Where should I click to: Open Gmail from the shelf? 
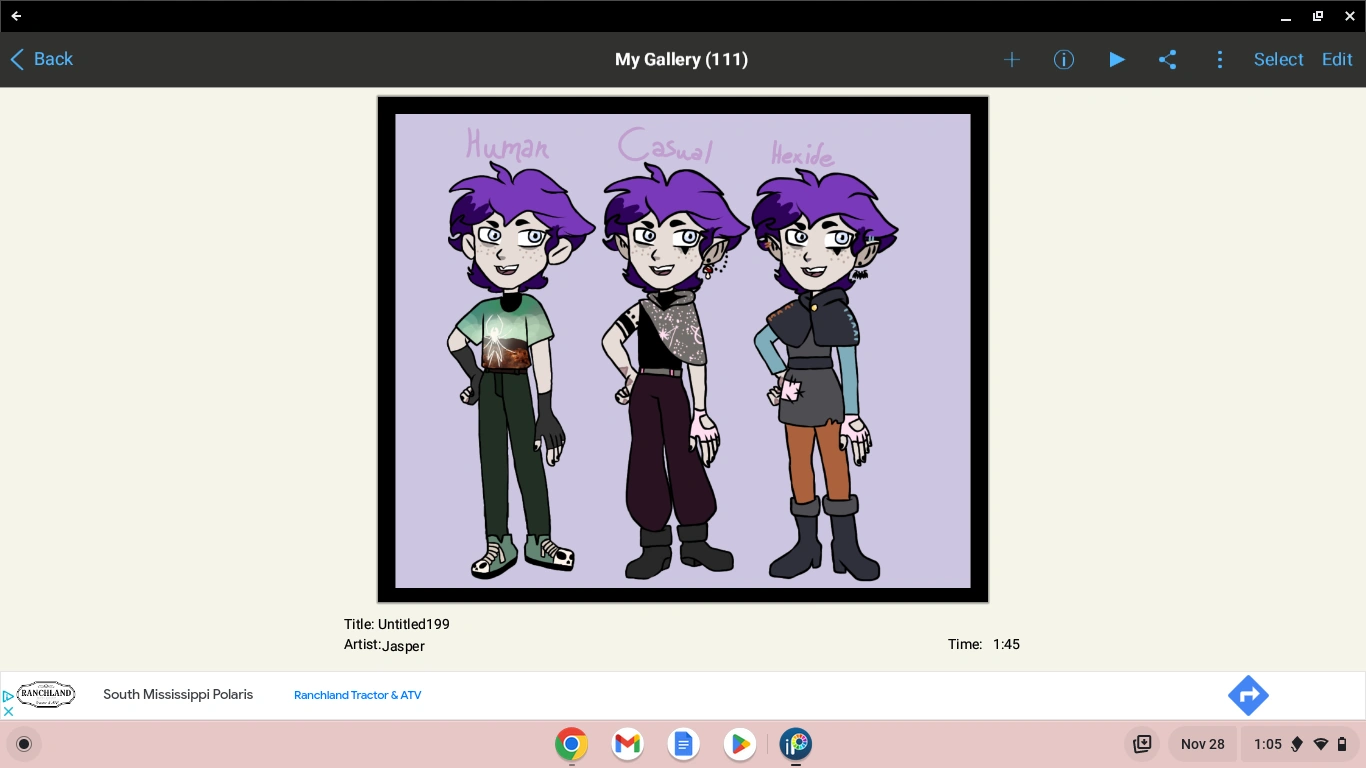coord(626,744)
